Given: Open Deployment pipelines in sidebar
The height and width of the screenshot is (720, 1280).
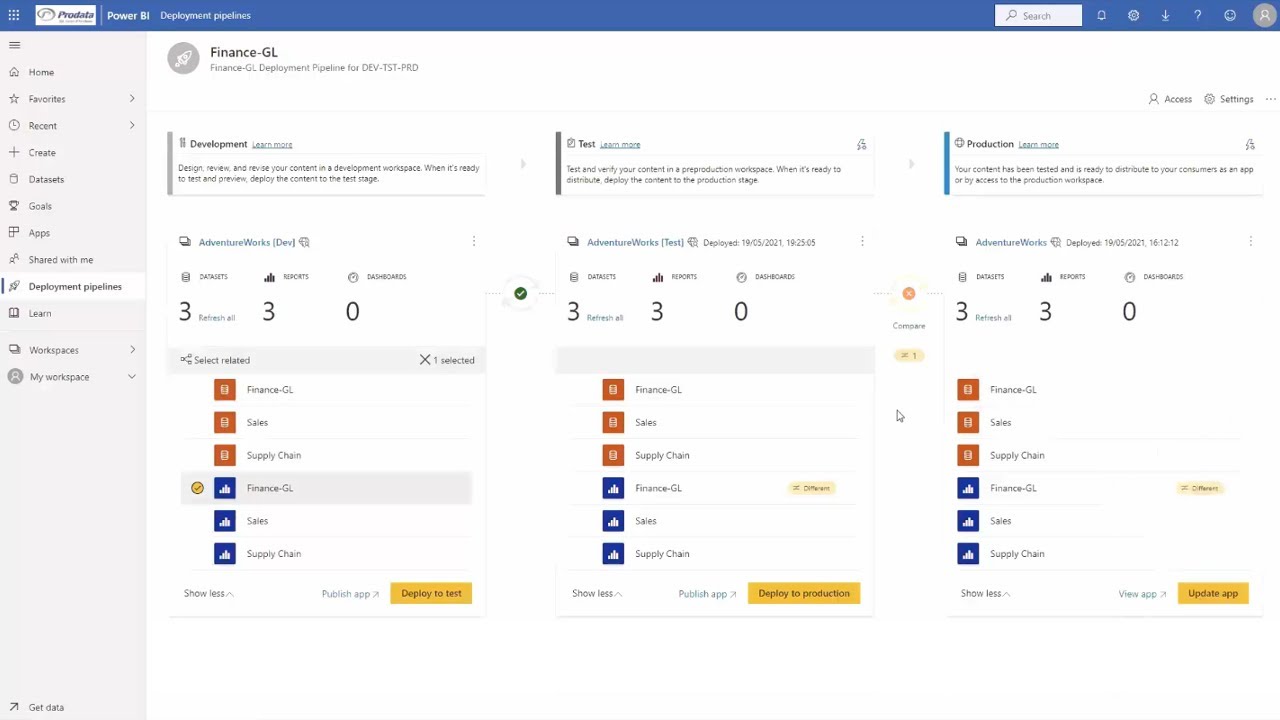Looking at the screenshot, I should 73,286.
